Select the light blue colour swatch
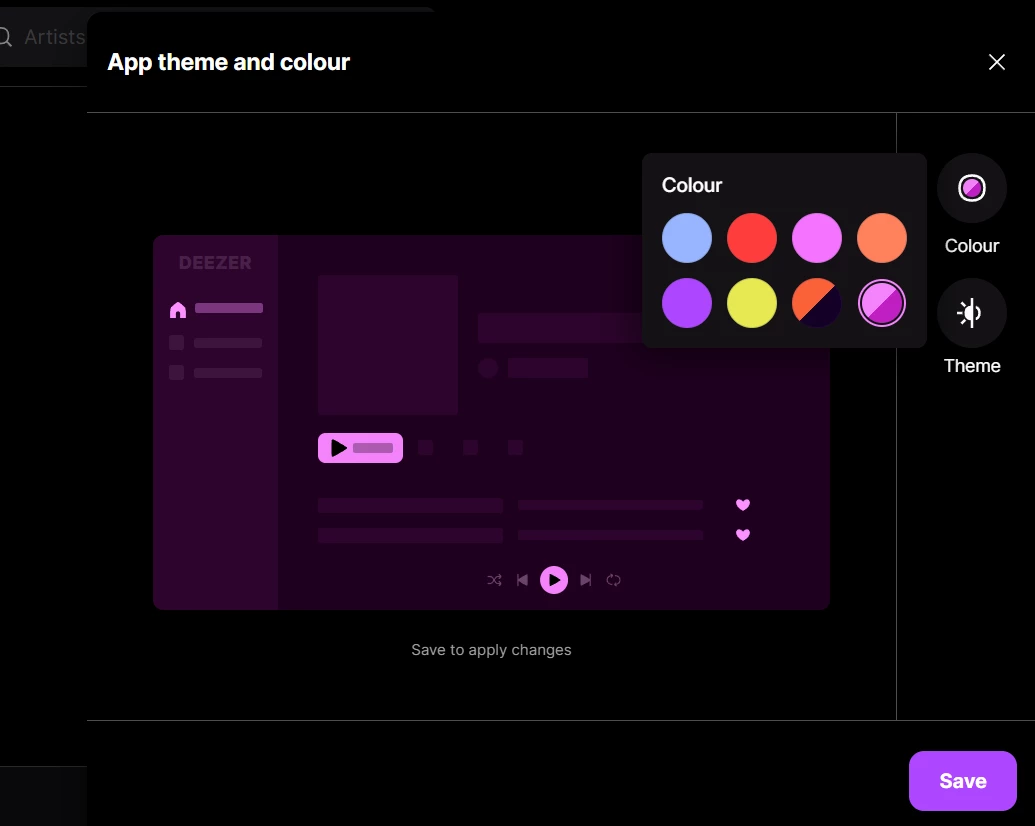The height and width of the screenshot is (826, 1035). (x=686, y=238)
